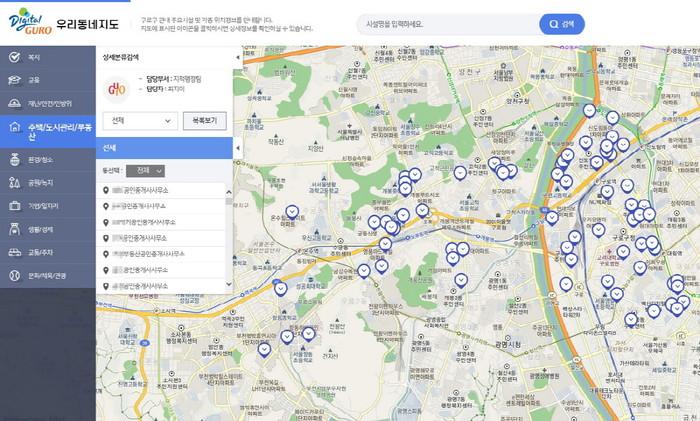700x421 pixels.
Task: Open the 복지 welfare category with checkmark icon
Action: point(47,57)
